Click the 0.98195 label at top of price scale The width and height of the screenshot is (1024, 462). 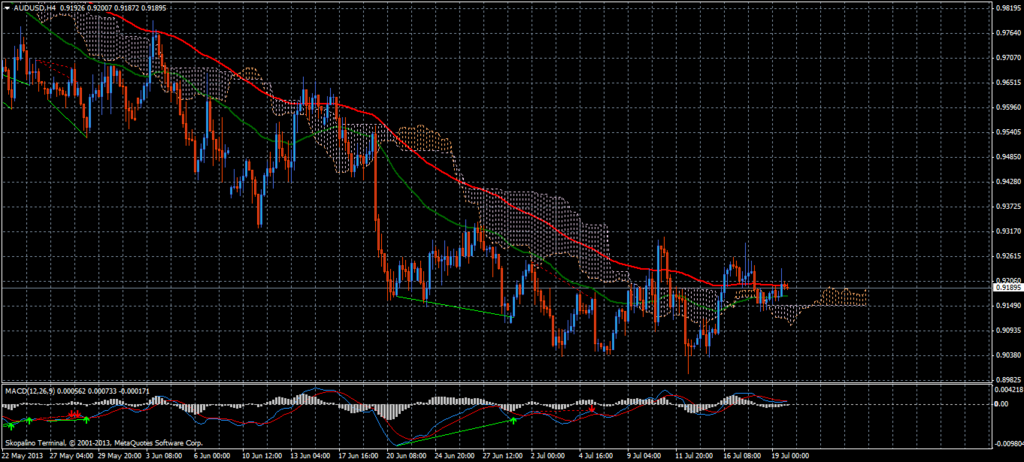point(1006,7)
